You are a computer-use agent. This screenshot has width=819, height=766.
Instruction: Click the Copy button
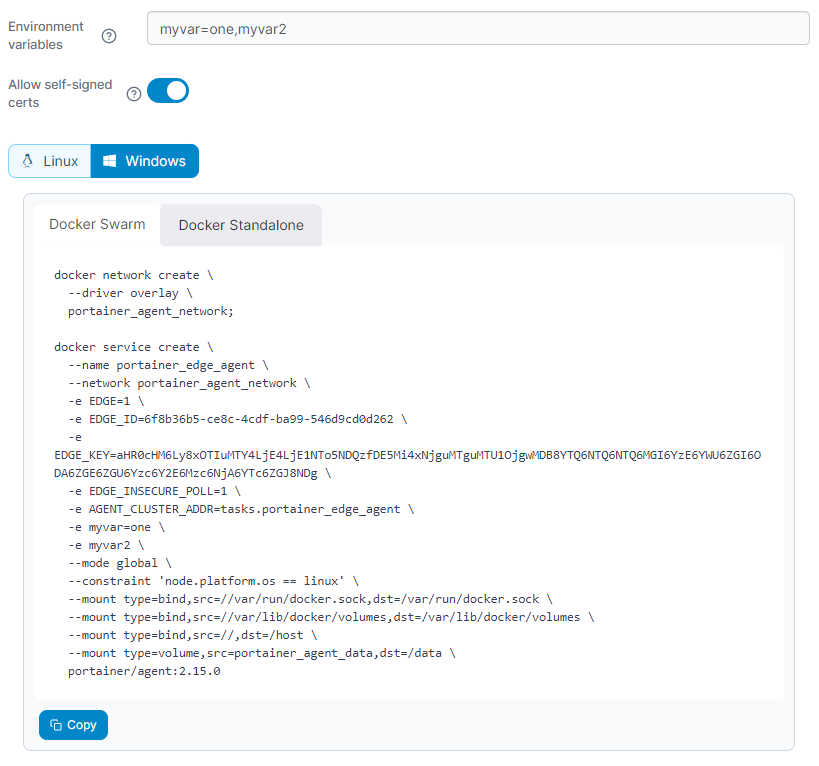73,725
